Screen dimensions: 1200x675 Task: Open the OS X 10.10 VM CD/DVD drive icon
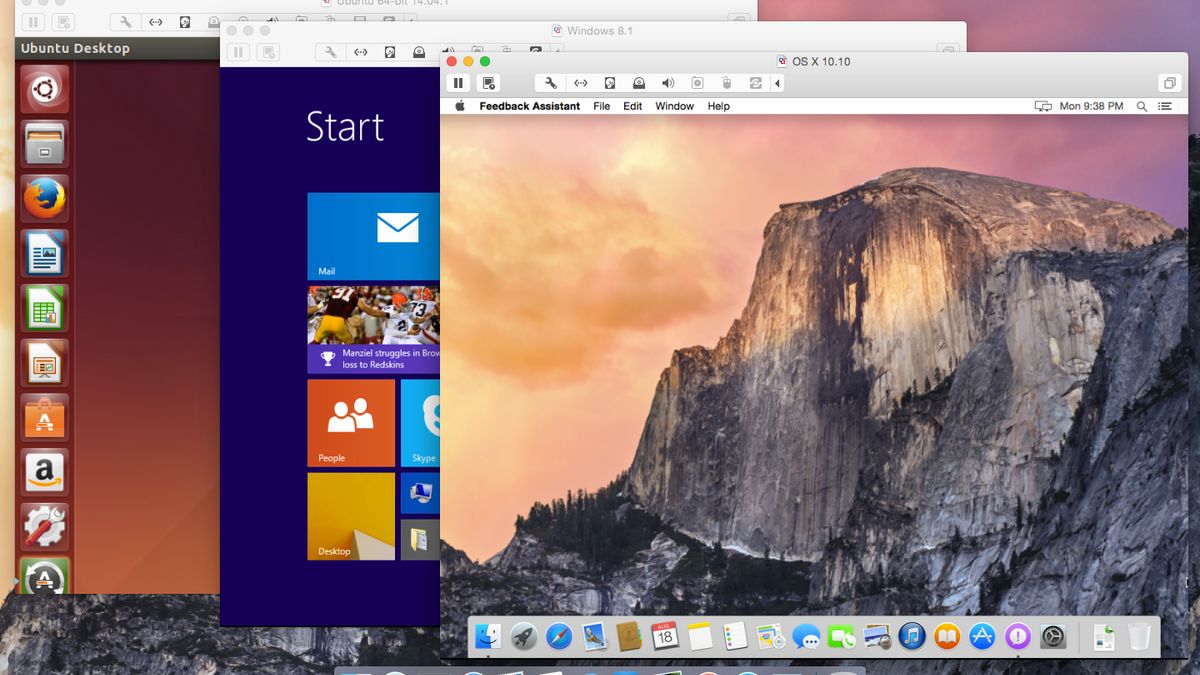638,83
